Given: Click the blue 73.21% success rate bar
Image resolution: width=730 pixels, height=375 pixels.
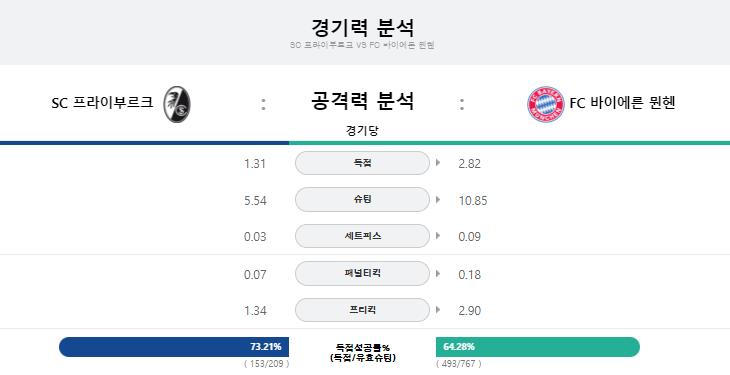Looking at the screenshot, I should (174, 347).
